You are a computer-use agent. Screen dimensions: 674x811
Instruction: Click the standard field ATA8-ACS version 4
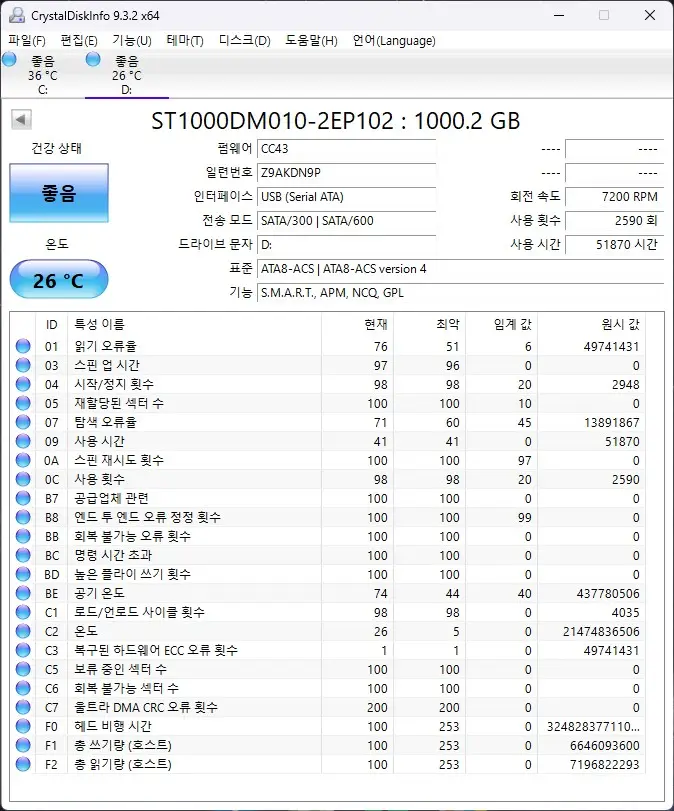pyautogui.click(x=460, y=269)
